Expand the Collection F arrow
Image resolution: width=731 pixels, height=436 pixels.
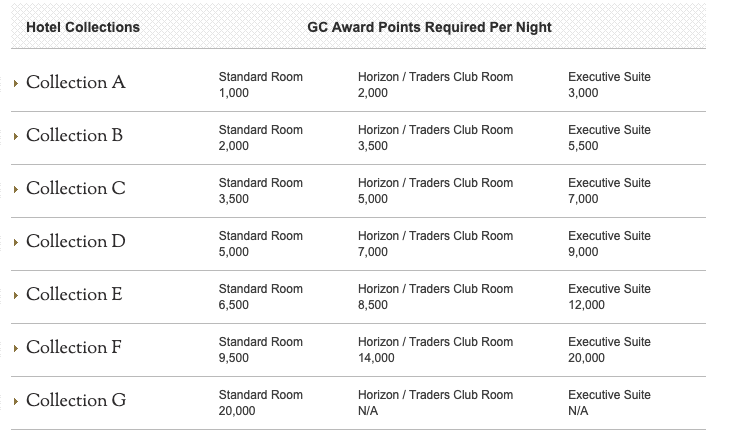16,348
